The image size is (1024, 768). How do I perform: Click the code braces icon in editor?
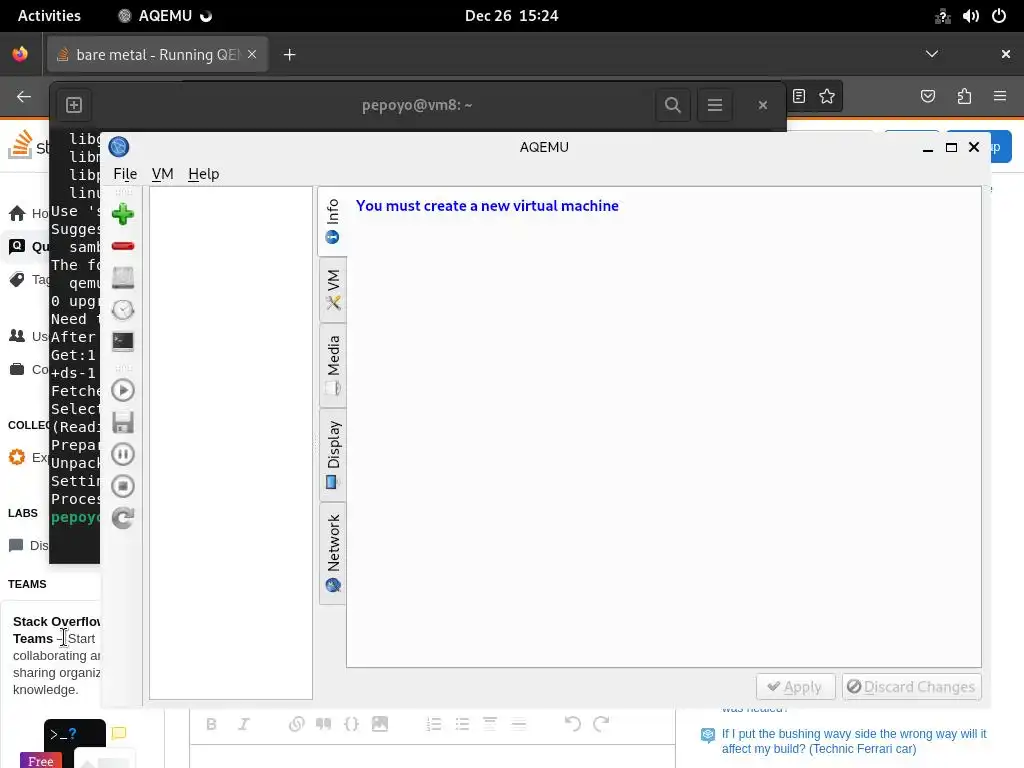pos(351,724)
